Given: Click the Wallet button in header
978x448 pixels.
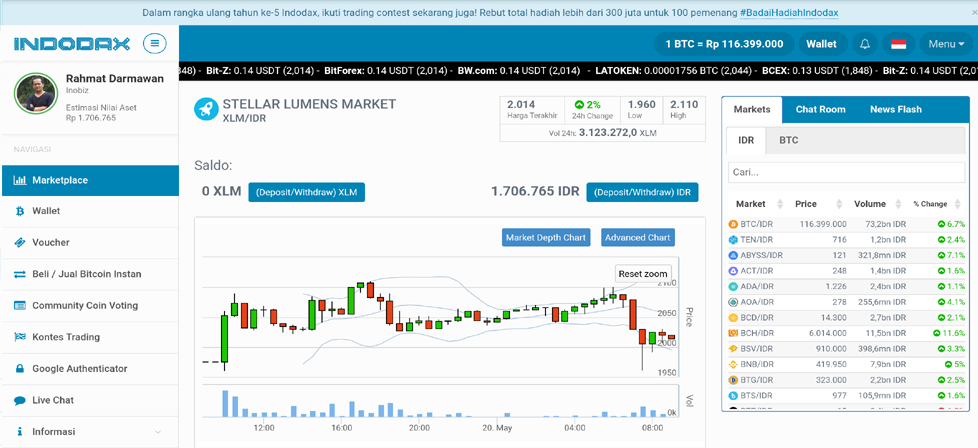Looking at the screenshot, I should click(x=821, y=44).
